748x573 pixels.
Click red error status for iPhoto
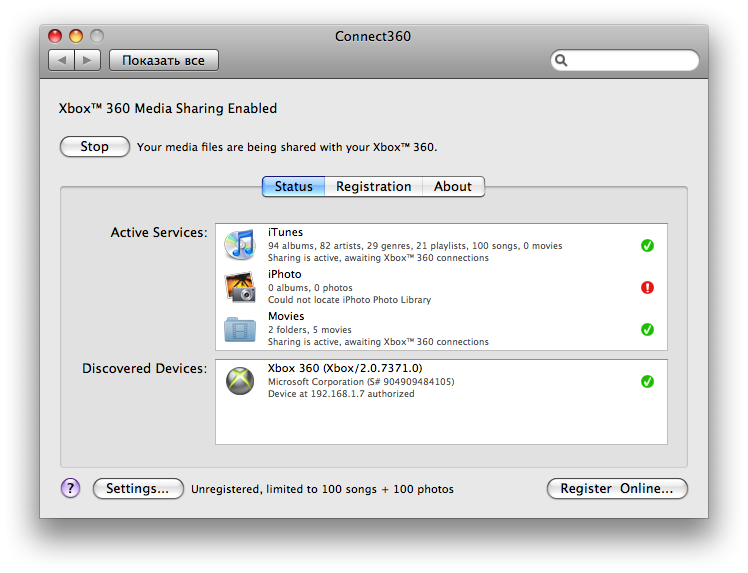pyautogui.click(x=647, y=288)
